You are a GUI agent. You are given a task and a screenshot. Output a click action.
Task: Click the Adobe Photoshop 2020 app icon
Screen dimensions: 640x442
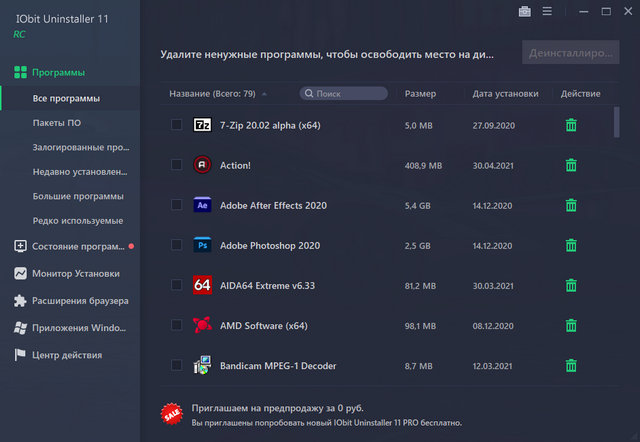click(202, 245)
